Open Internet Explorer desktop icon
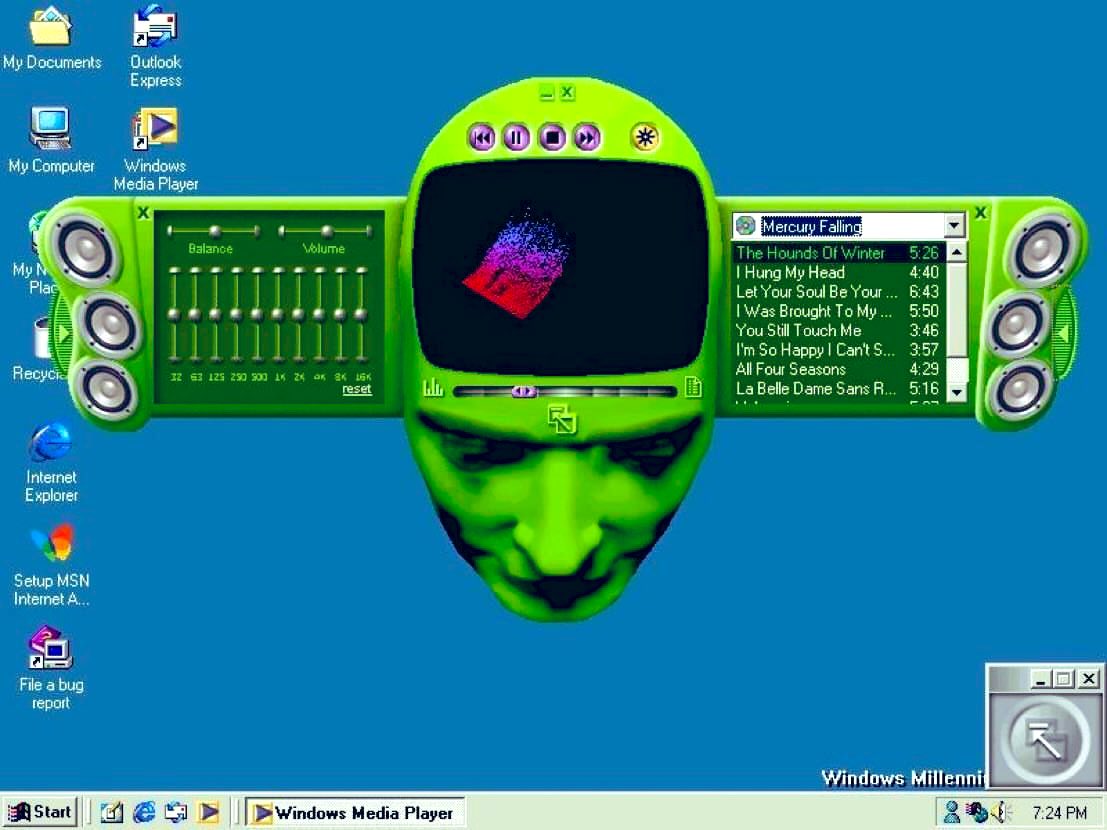 [51, 462]
